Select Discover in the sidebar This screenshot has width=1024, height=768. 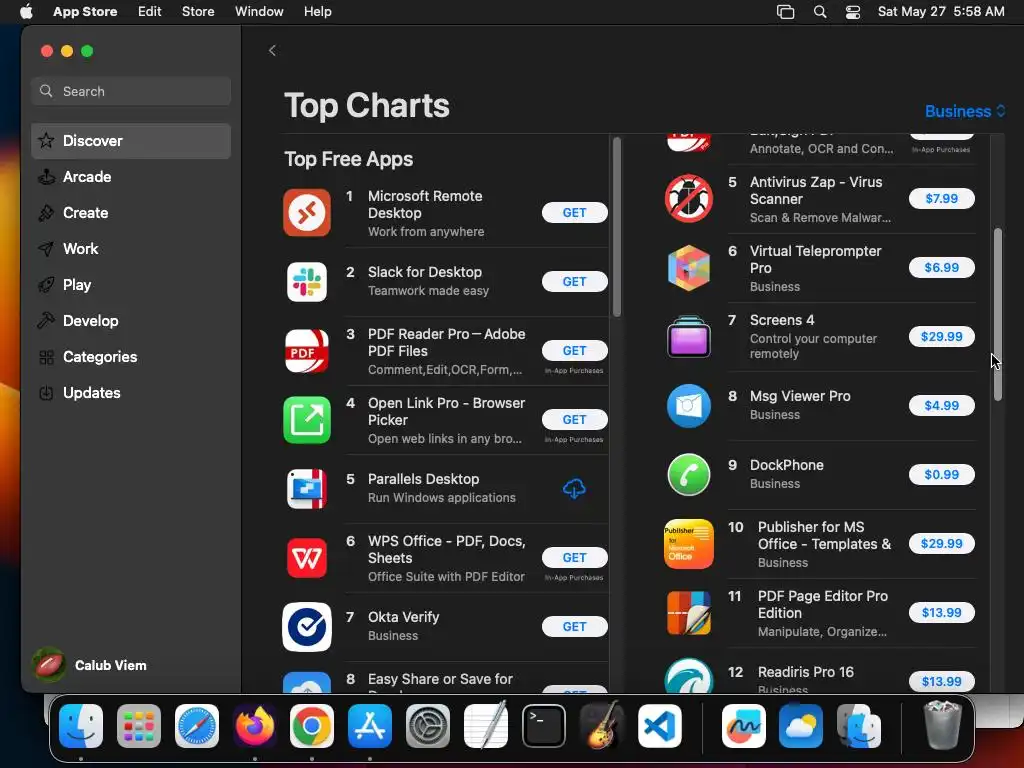(x=131, y=141)
